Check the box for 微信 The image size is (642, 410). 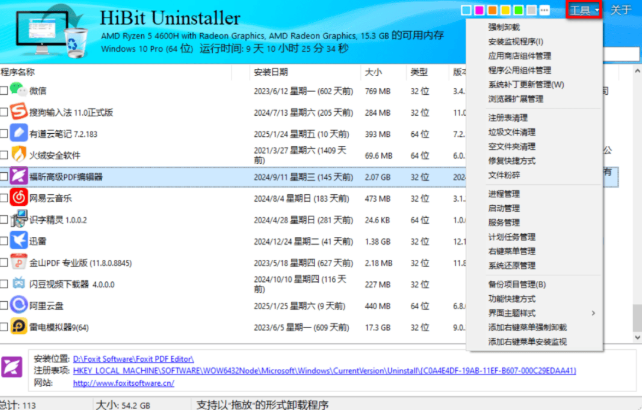5,91
